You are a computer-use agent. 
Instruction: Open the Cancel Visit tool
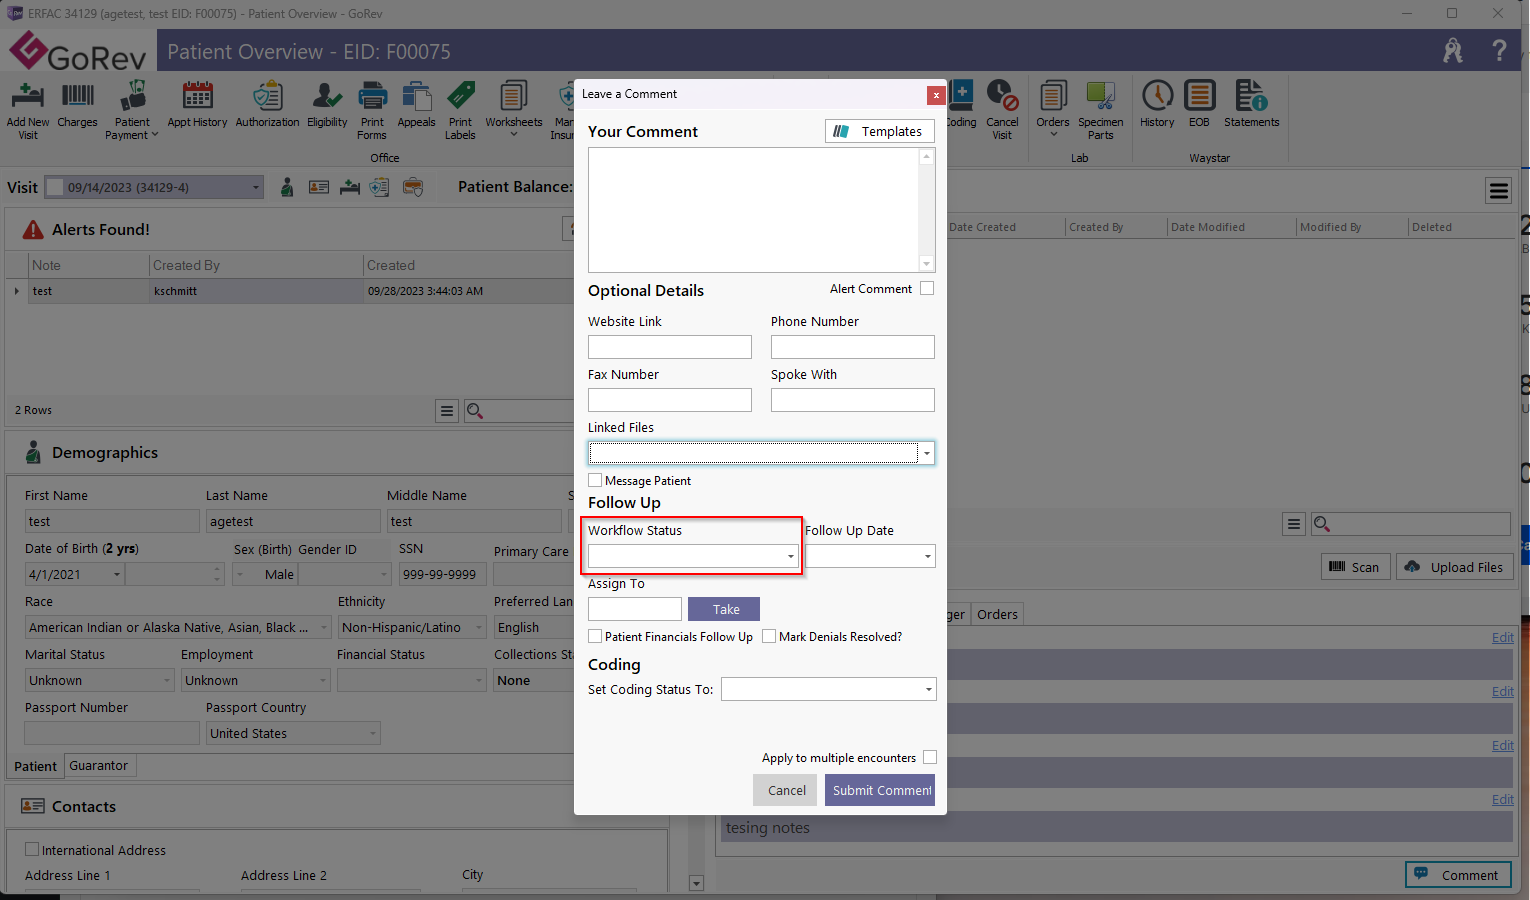(x=1002, y=110)
